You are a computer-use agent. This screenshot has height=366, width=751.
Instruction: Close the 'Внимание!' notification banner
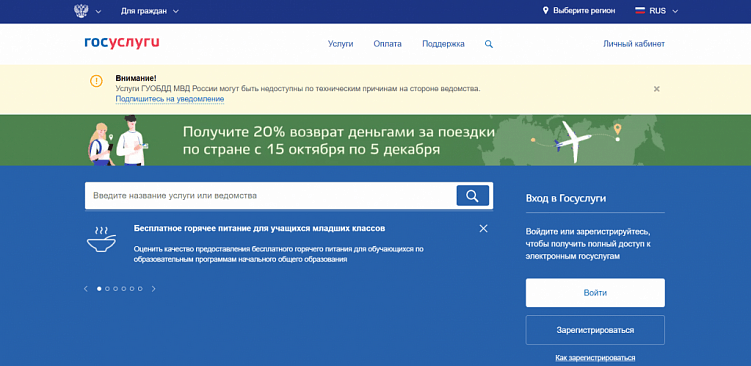pyautogui.click(x=657, y=89)
